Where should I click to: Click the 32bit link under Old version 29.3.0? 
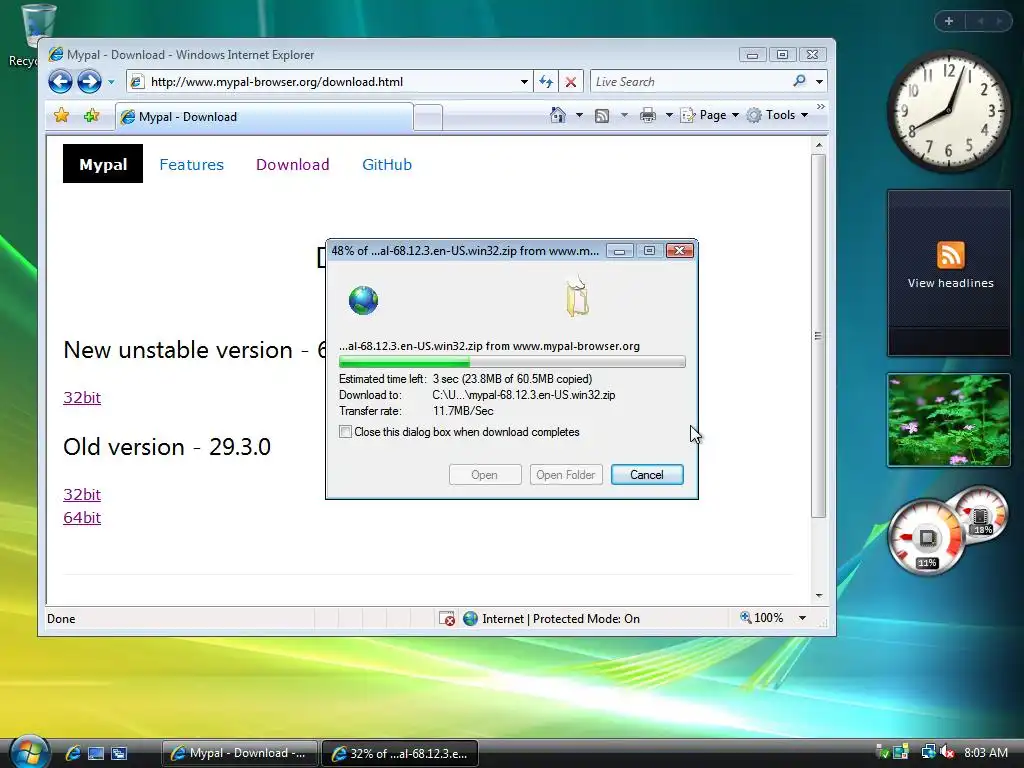pyautogui.click(x=82, y=494)
